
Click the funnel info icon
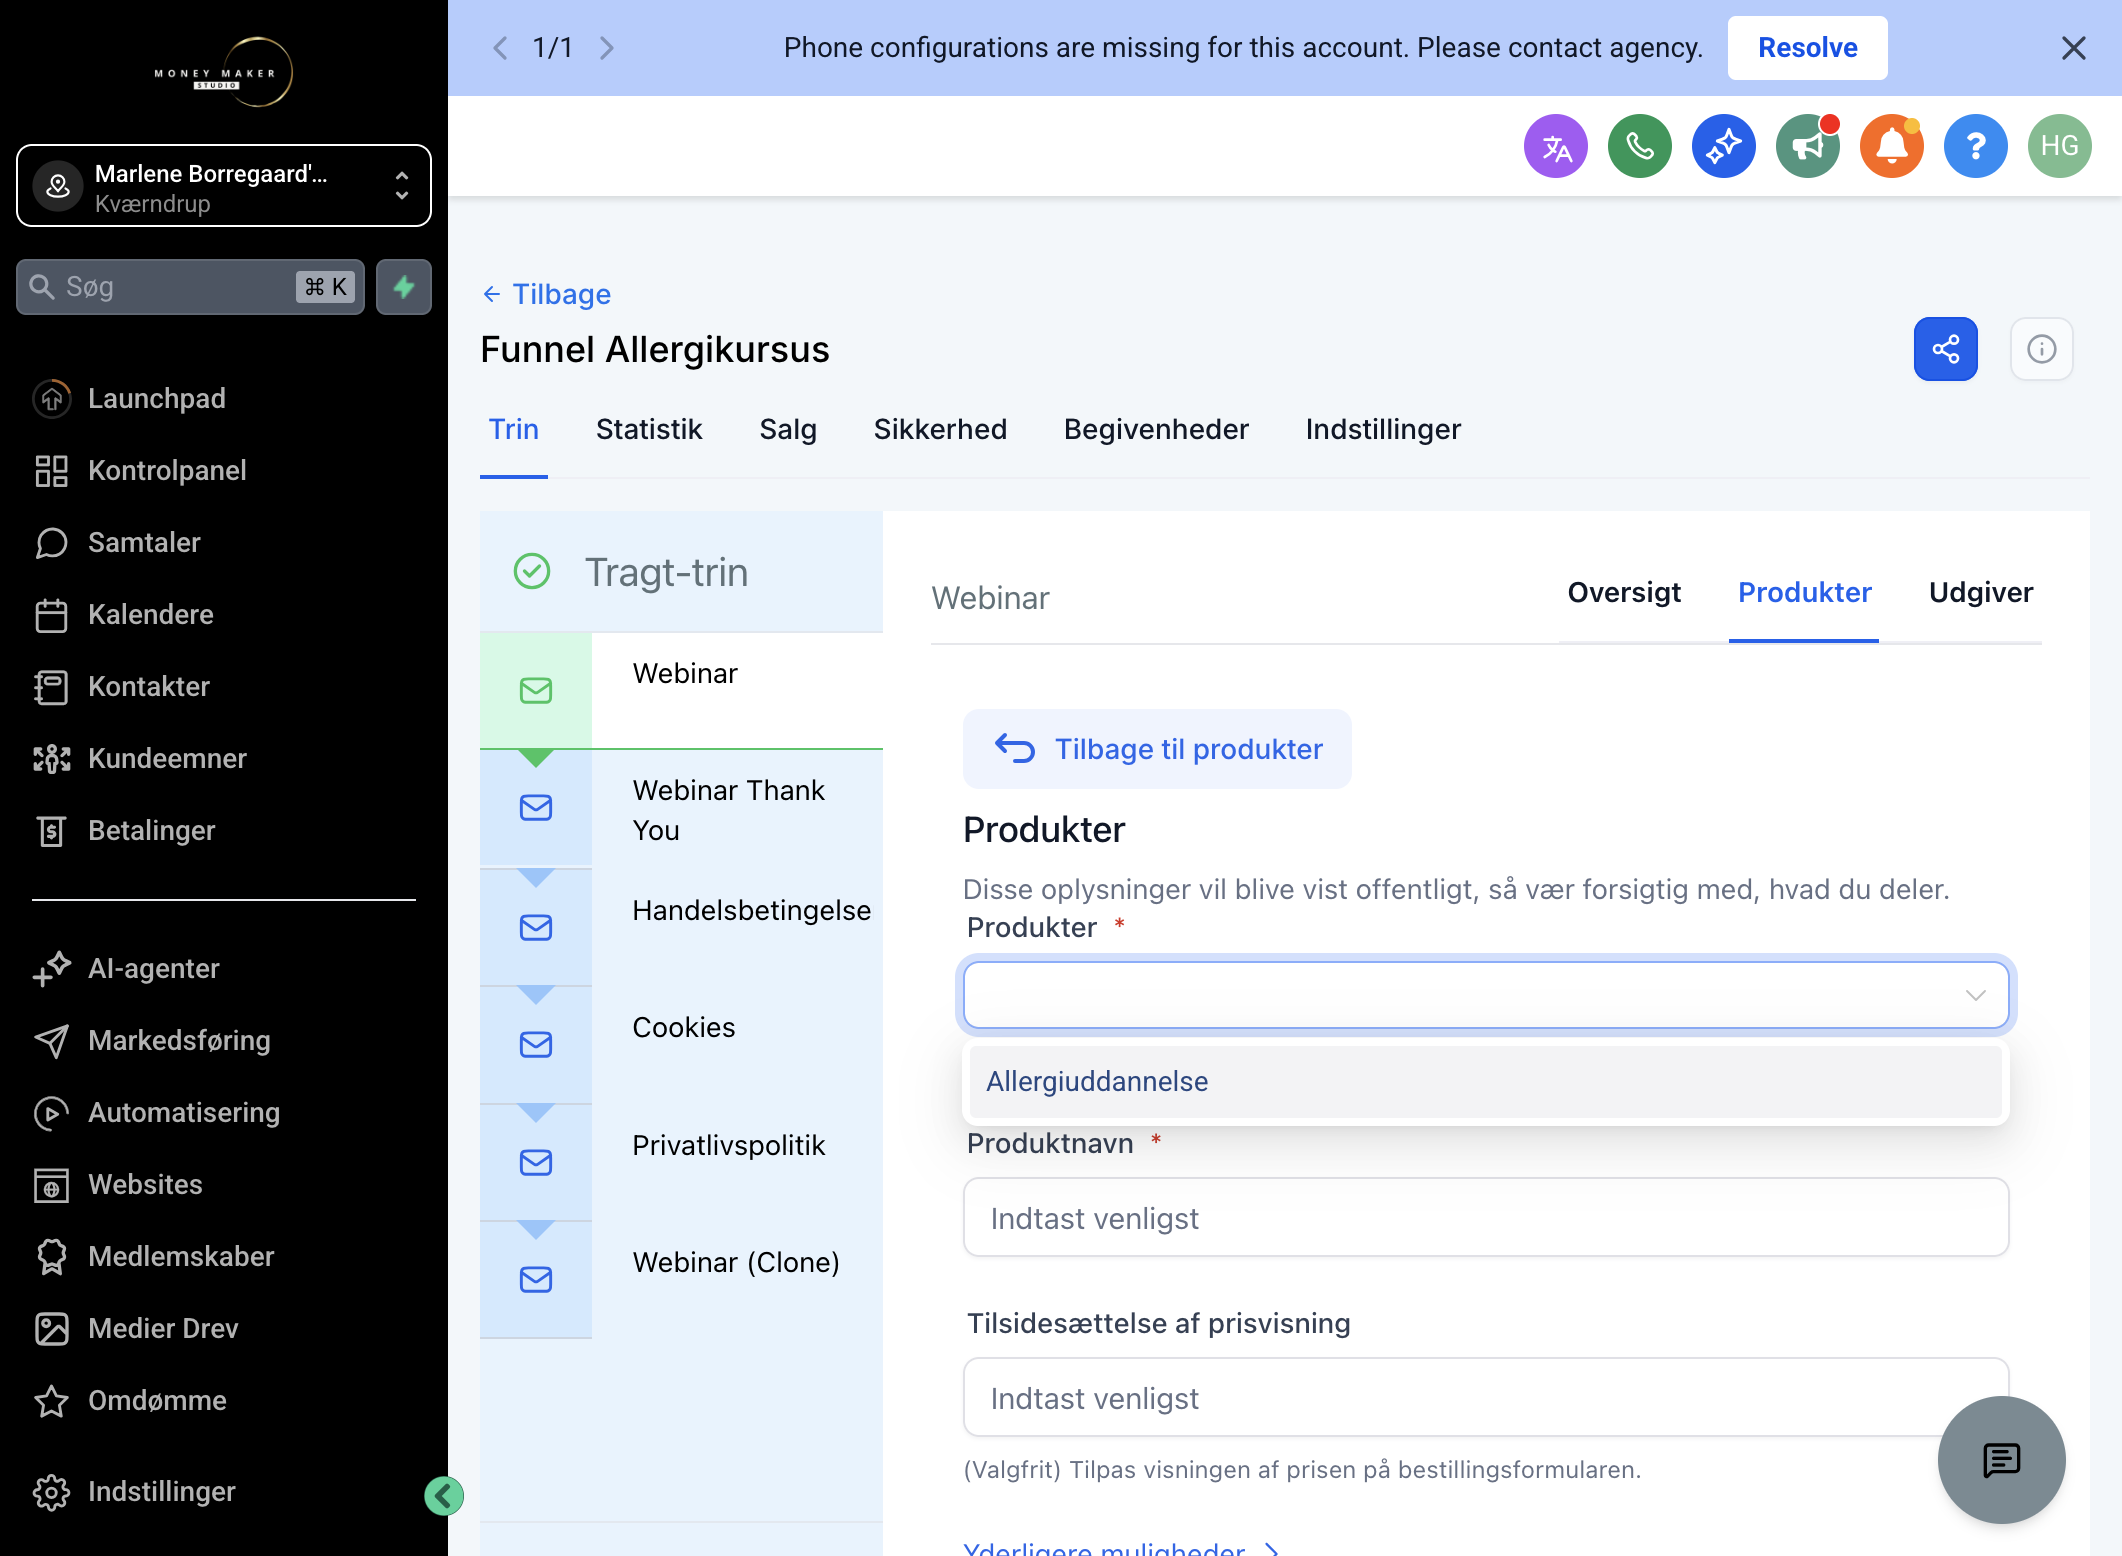(x=2041, y=349)
